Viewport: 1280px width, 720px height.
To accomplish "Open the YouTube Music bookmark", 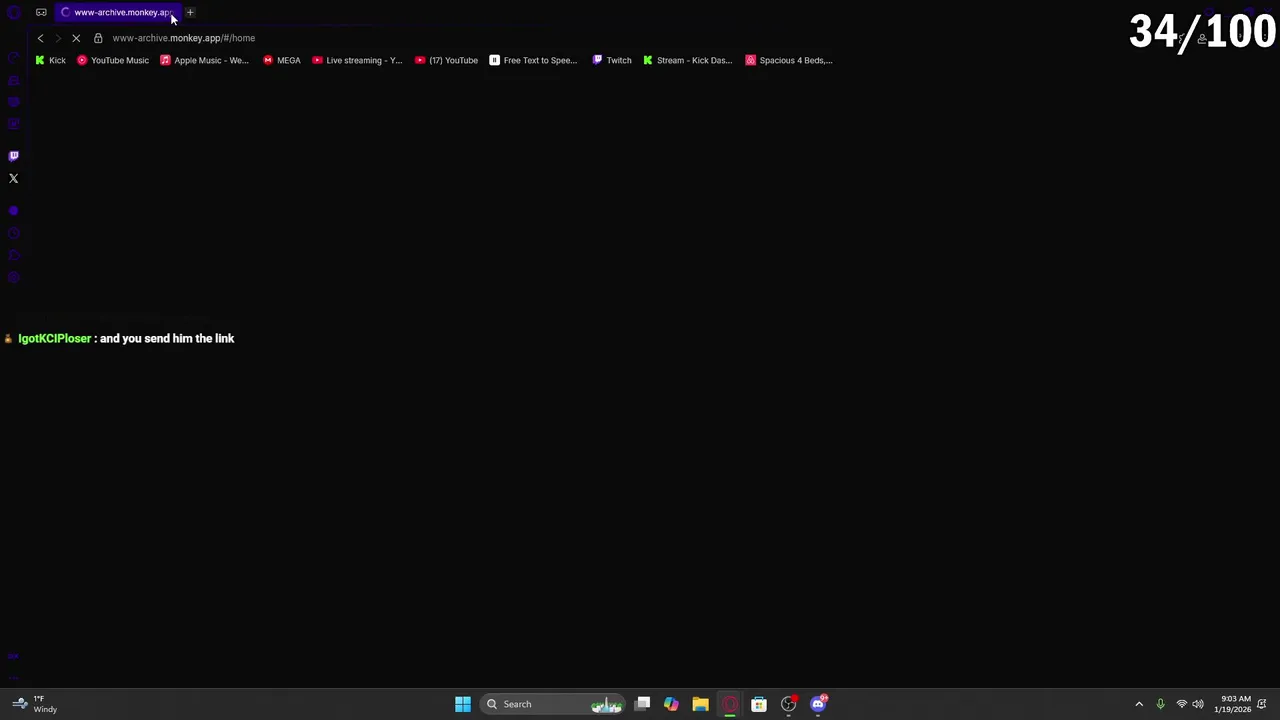I will click(x=113, y=60).
